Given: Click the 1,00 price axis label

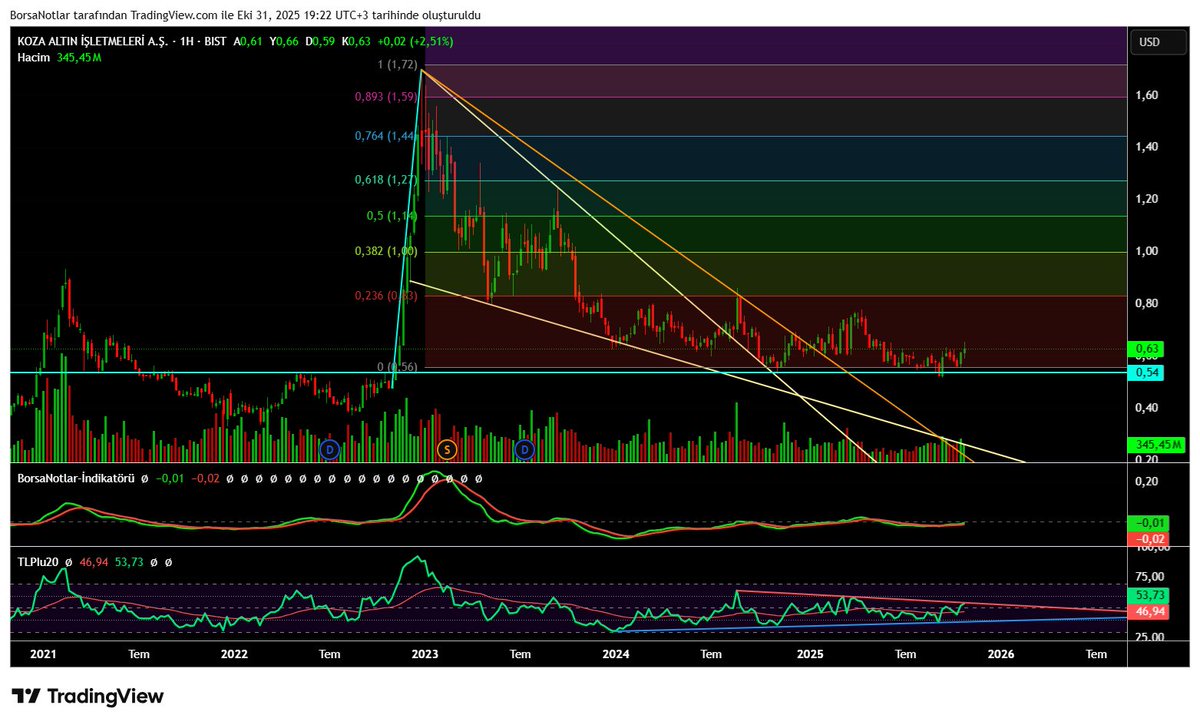Looking at the screenshot, I should 1146,251.
